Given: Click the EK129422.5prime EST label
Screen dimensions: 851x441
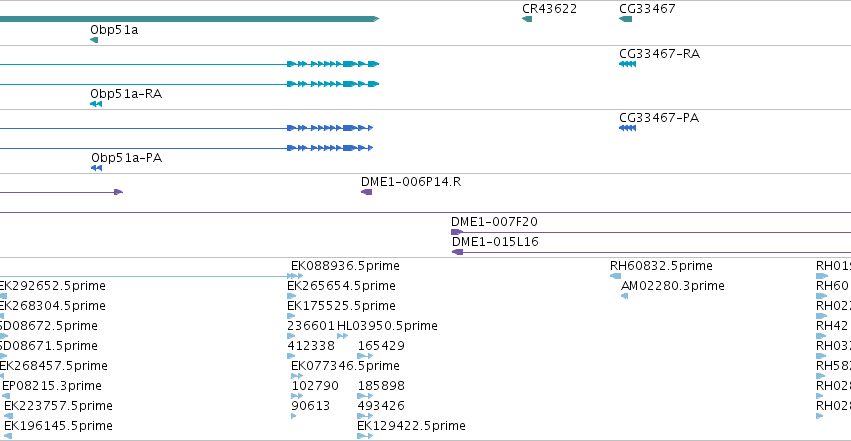Looking at the screenshot, I should pyautogui.click(x=411, y=426).
